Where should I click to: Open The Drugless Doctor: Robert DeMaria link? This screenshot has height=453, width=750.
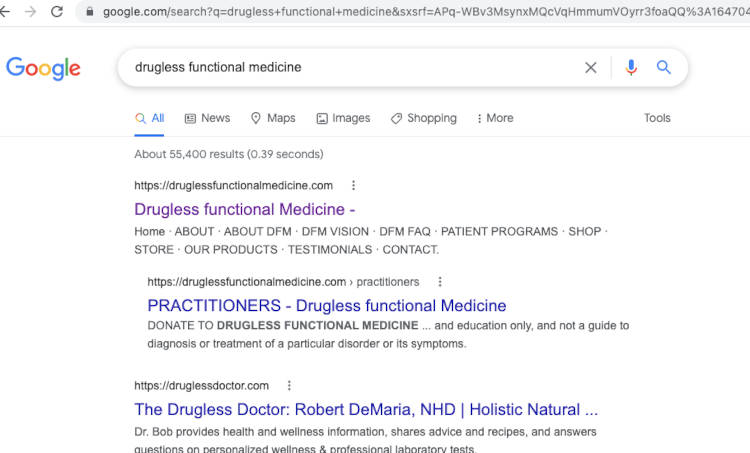(366, 410)
